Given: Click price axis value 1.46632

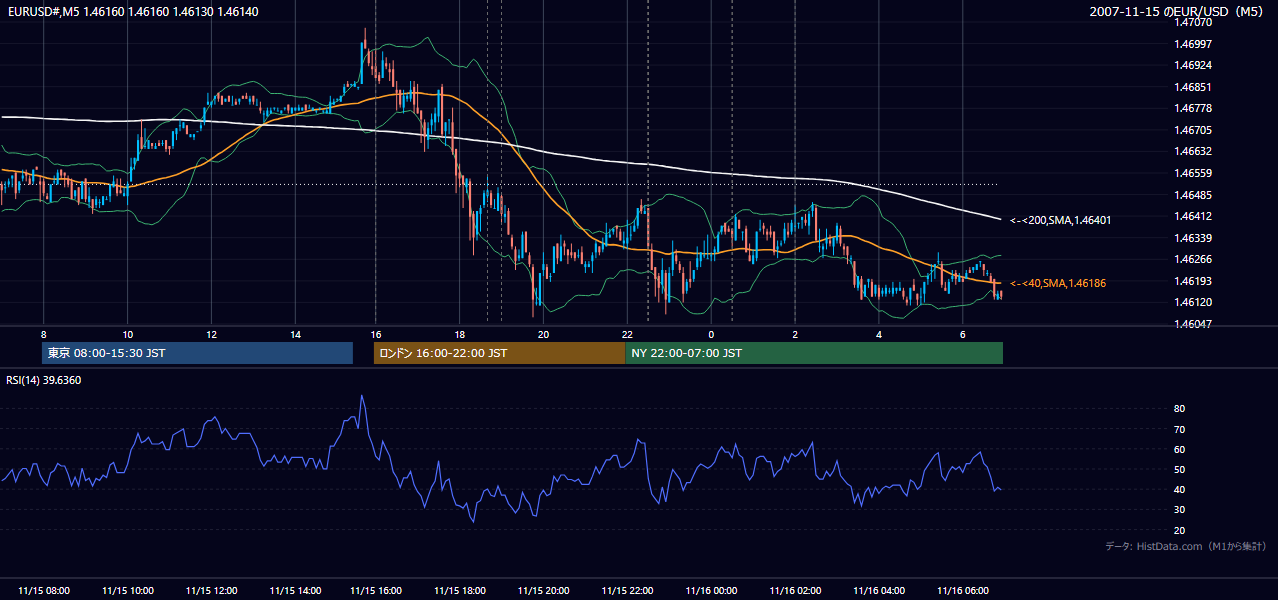Looking at the screenshot, I should point(1192,151).
